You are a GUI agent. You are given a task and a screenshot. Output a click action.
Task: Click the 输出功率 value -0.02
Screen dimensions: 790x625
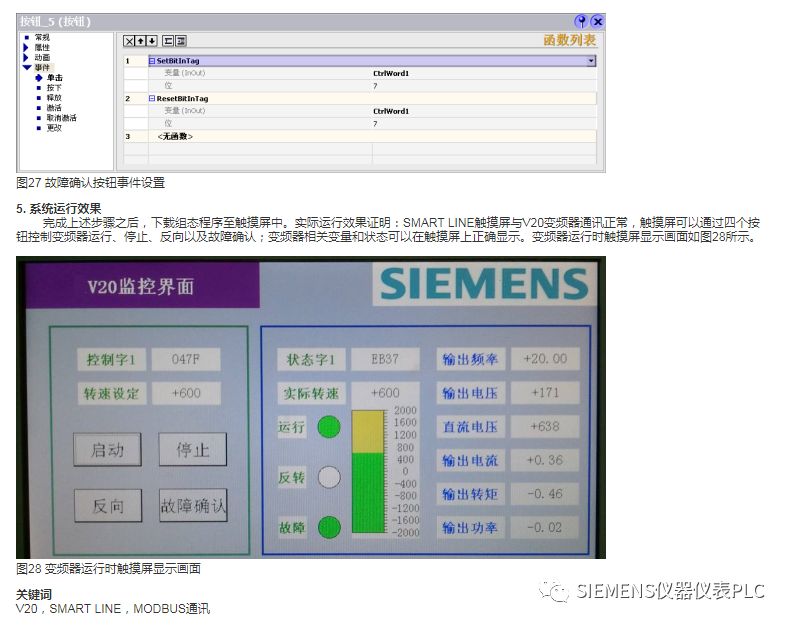pyautogui.click(x=545, y=527)
